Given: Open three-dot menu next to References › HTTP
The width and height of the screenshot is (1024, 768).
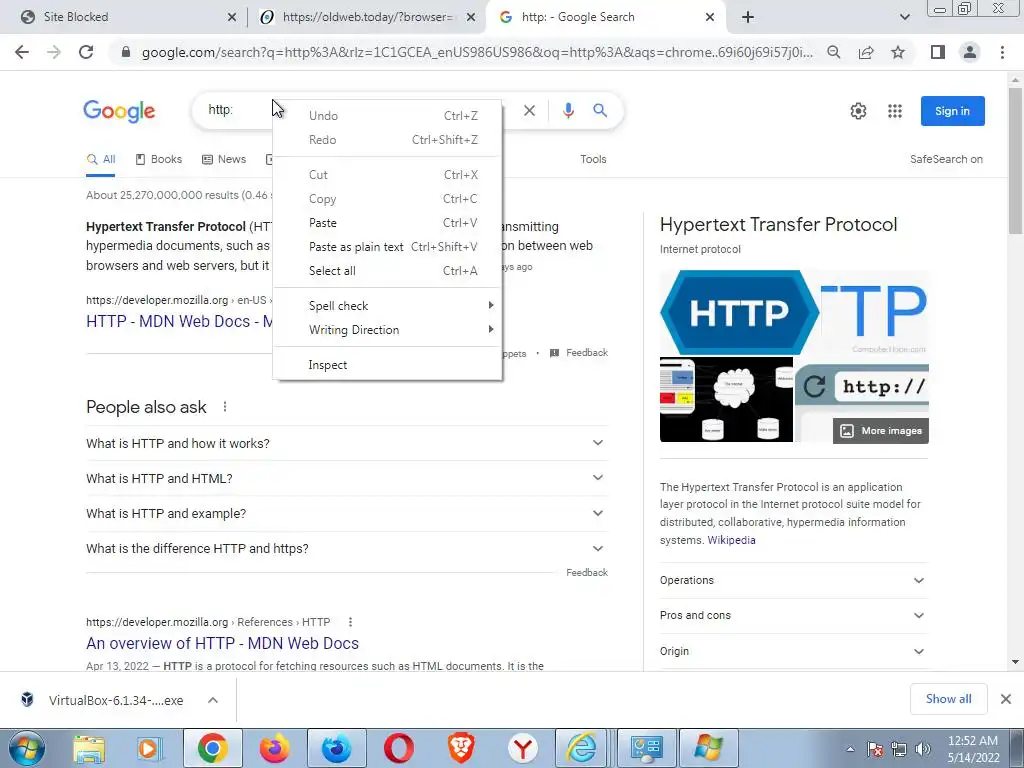Looking at the screenshot, I should (350, 622).
